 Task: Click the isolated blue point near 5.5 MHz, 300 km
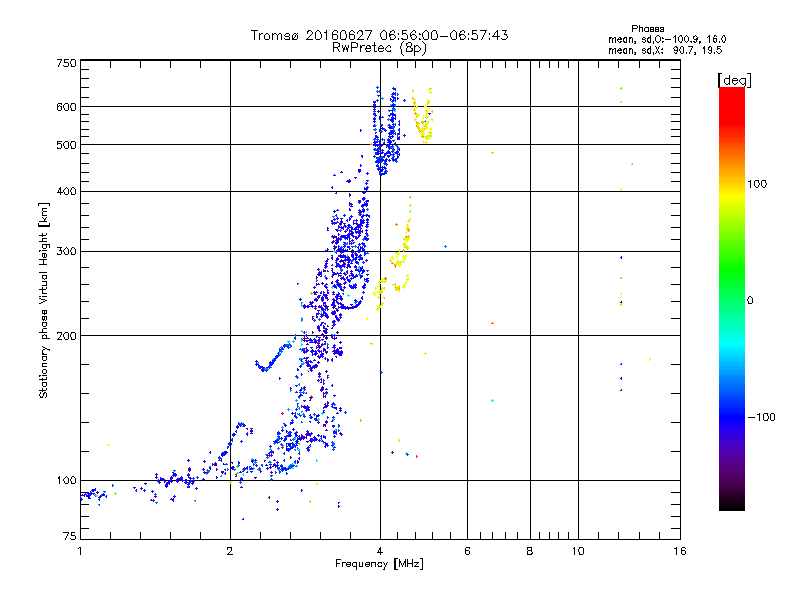pyautogui.click(x=445, y=246)
